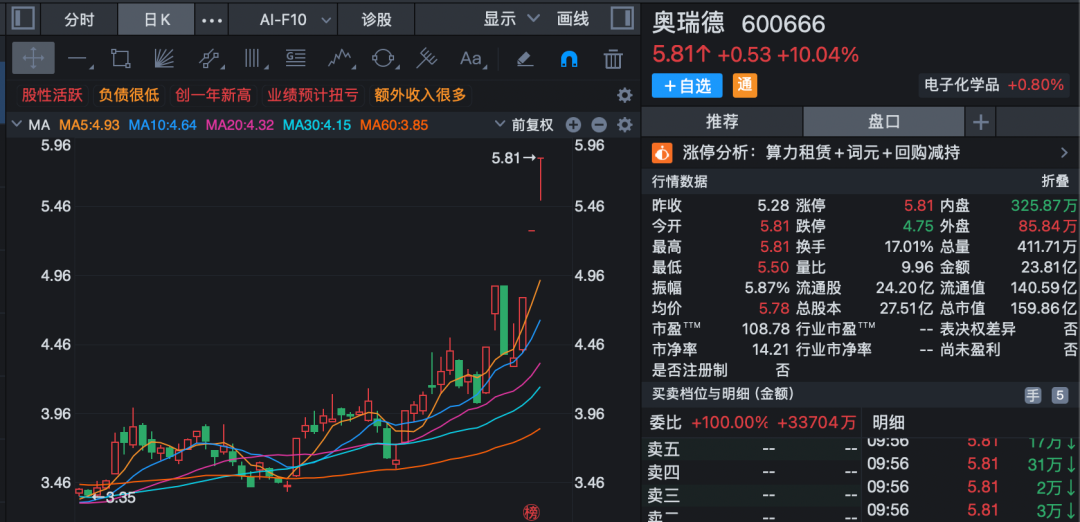This screenshot has height=522, width=1080.
Task: Select the fan lines drawing tool
Action: pyautogui.click(x=163, y=59)
